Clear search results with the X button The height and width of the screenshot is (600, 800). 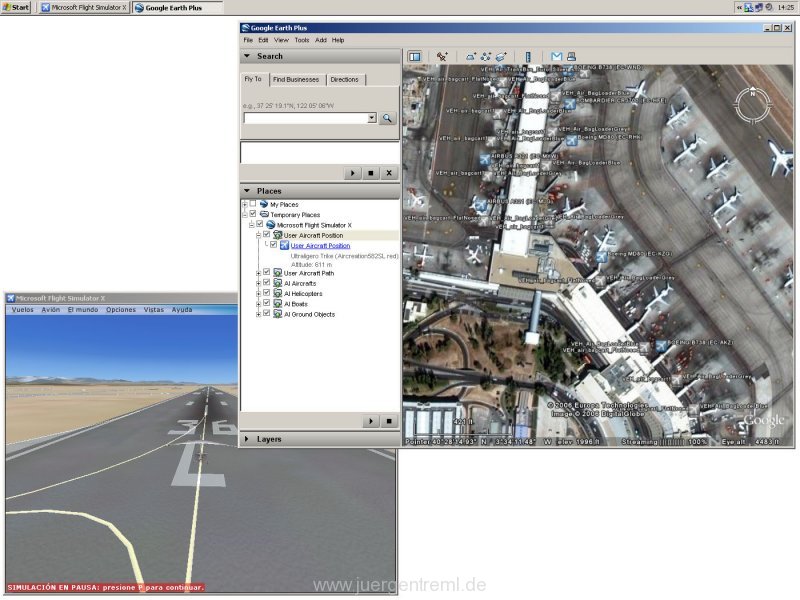coord(389,173)
